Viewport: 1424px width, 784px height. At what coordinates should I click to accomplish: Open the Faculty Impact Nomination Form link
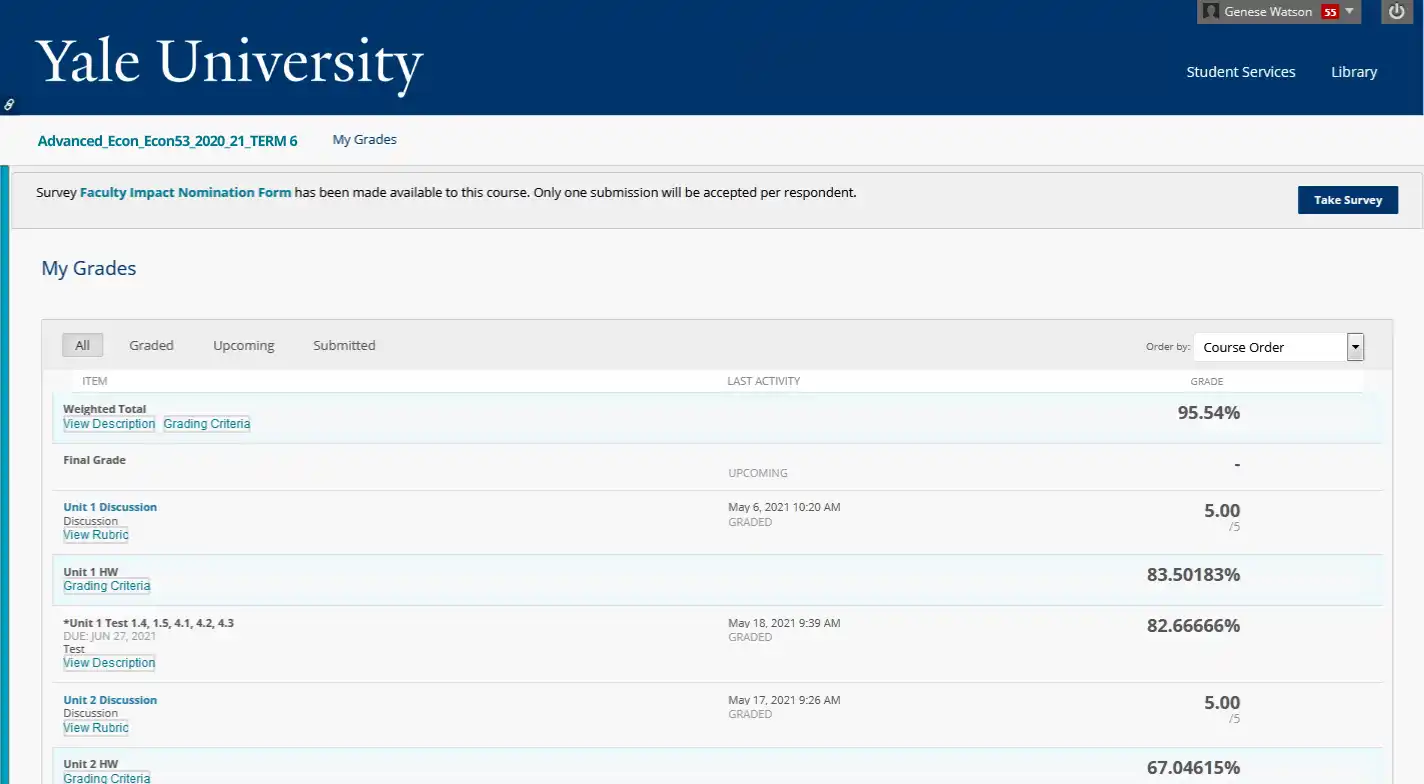tap(185, 192)
